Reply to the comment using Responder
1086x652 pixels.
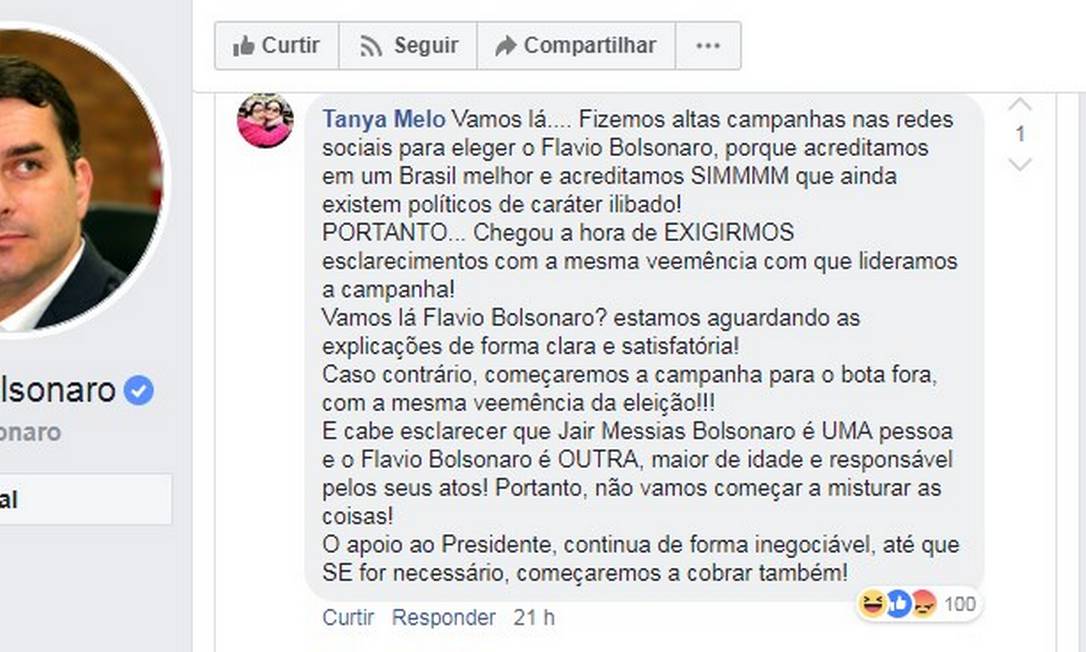point(443,618)
